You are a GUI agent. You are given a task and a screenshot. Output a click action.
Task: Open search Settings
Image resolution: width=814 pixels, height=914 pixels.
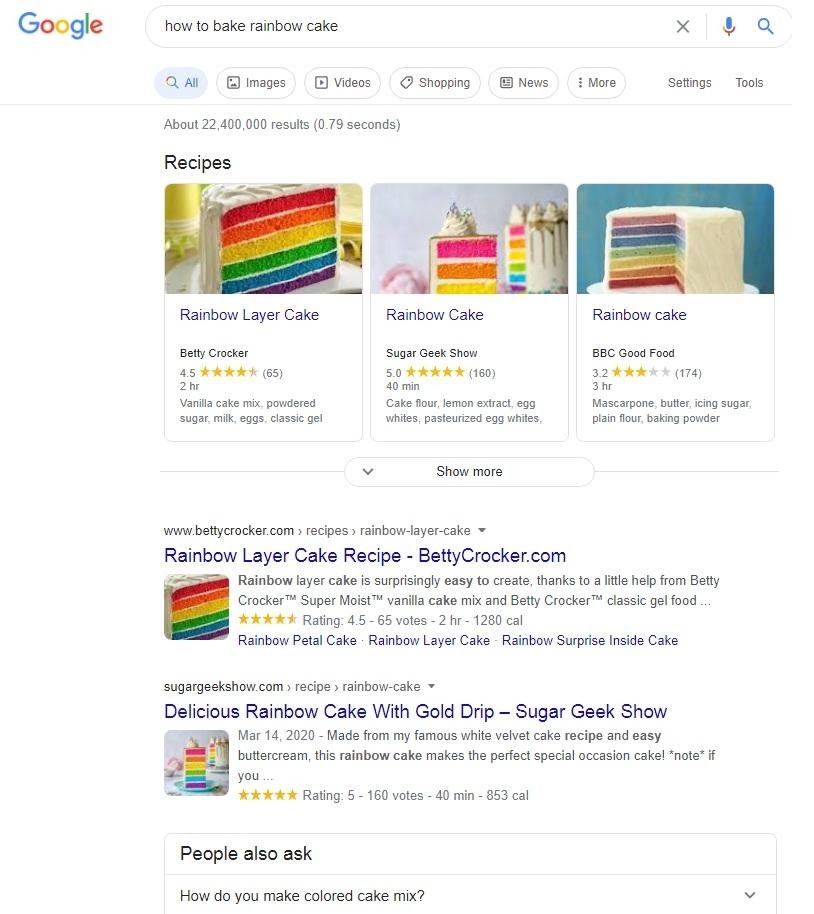(689, 83)
